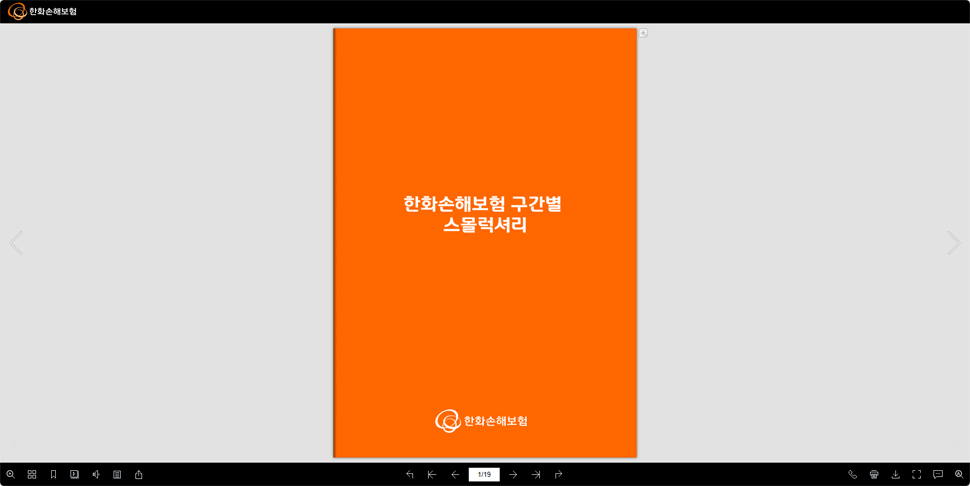Start the auto-flip slideshow
The image size is (970, 486).
click(74, 474)
